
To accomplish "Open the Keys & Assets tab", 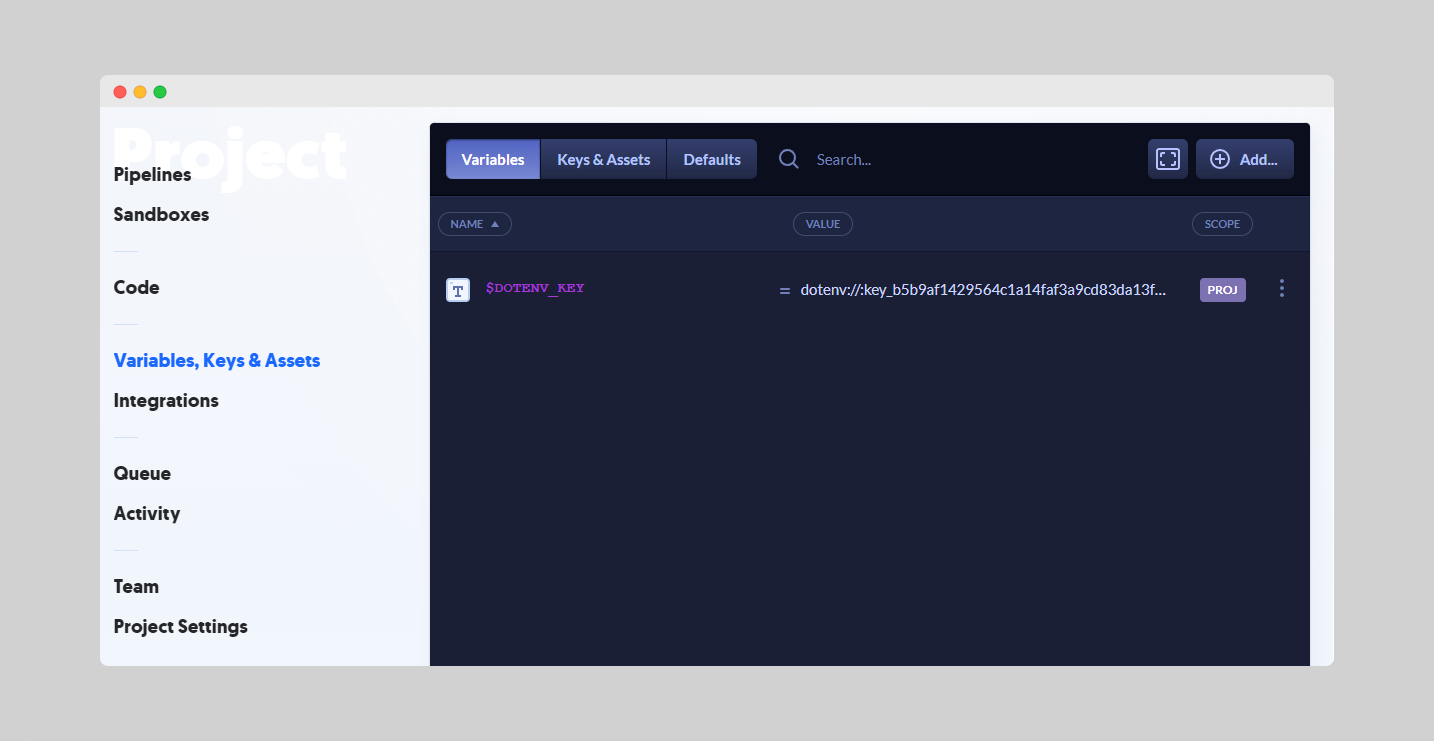I will (603, 159).
